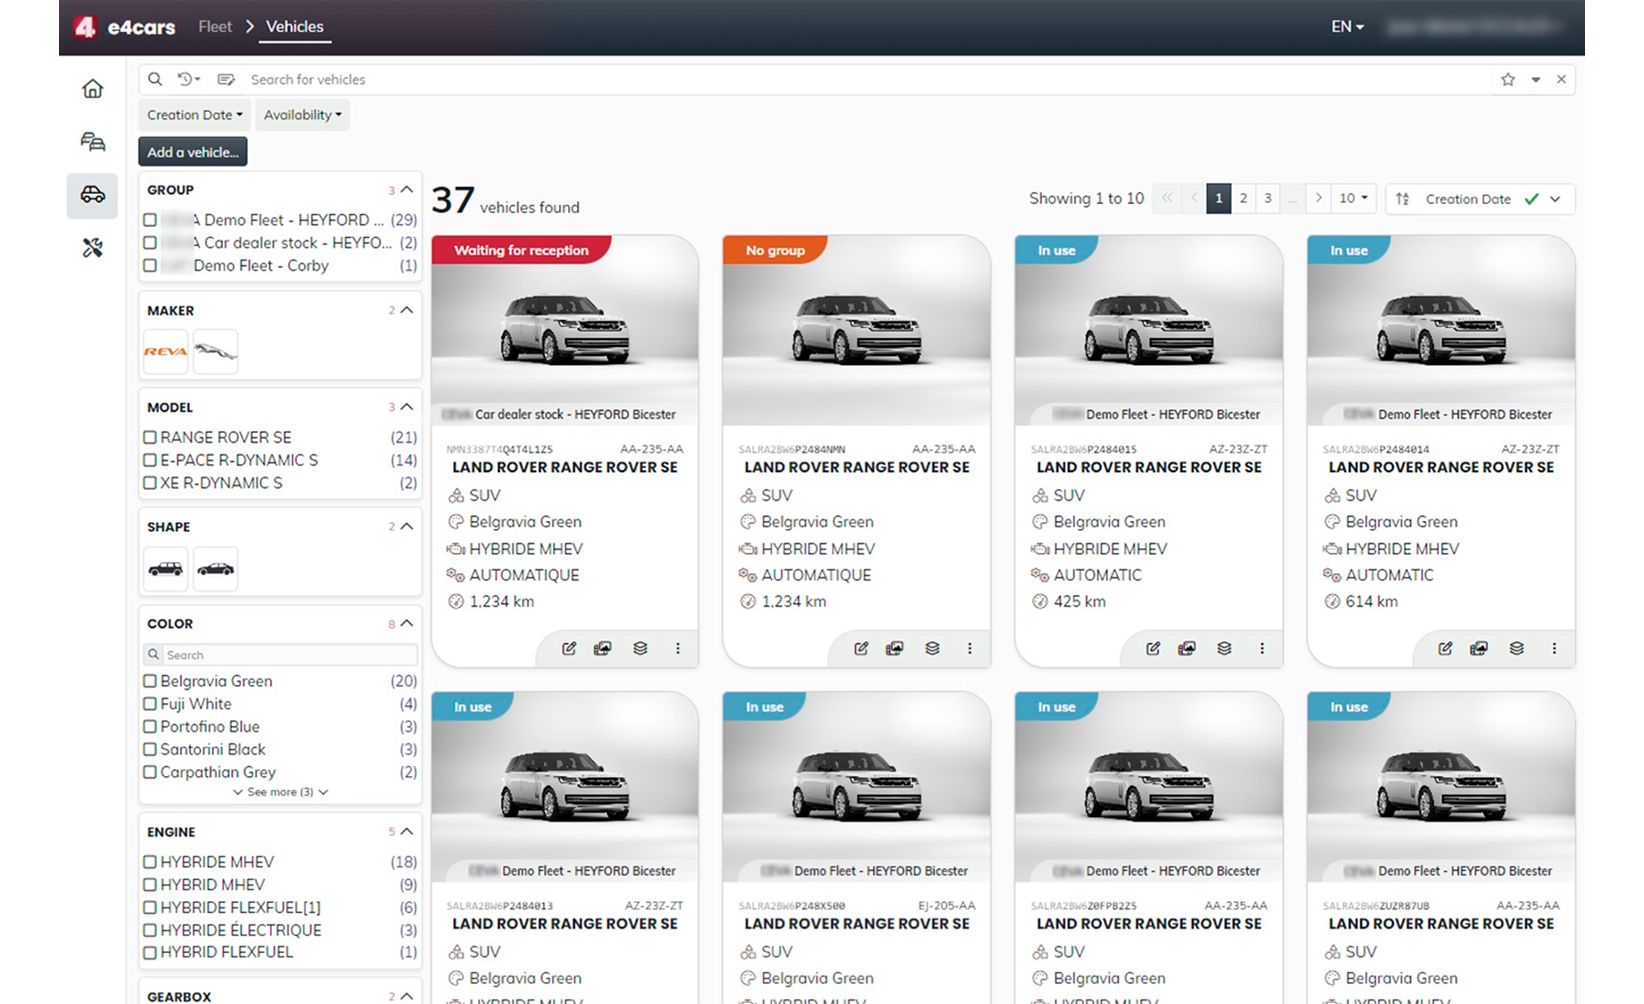Open the Creation Date sort dropdown
Viewport: 1644px width, 1004px height.
pyautogui.click(x=1480, y=199)
